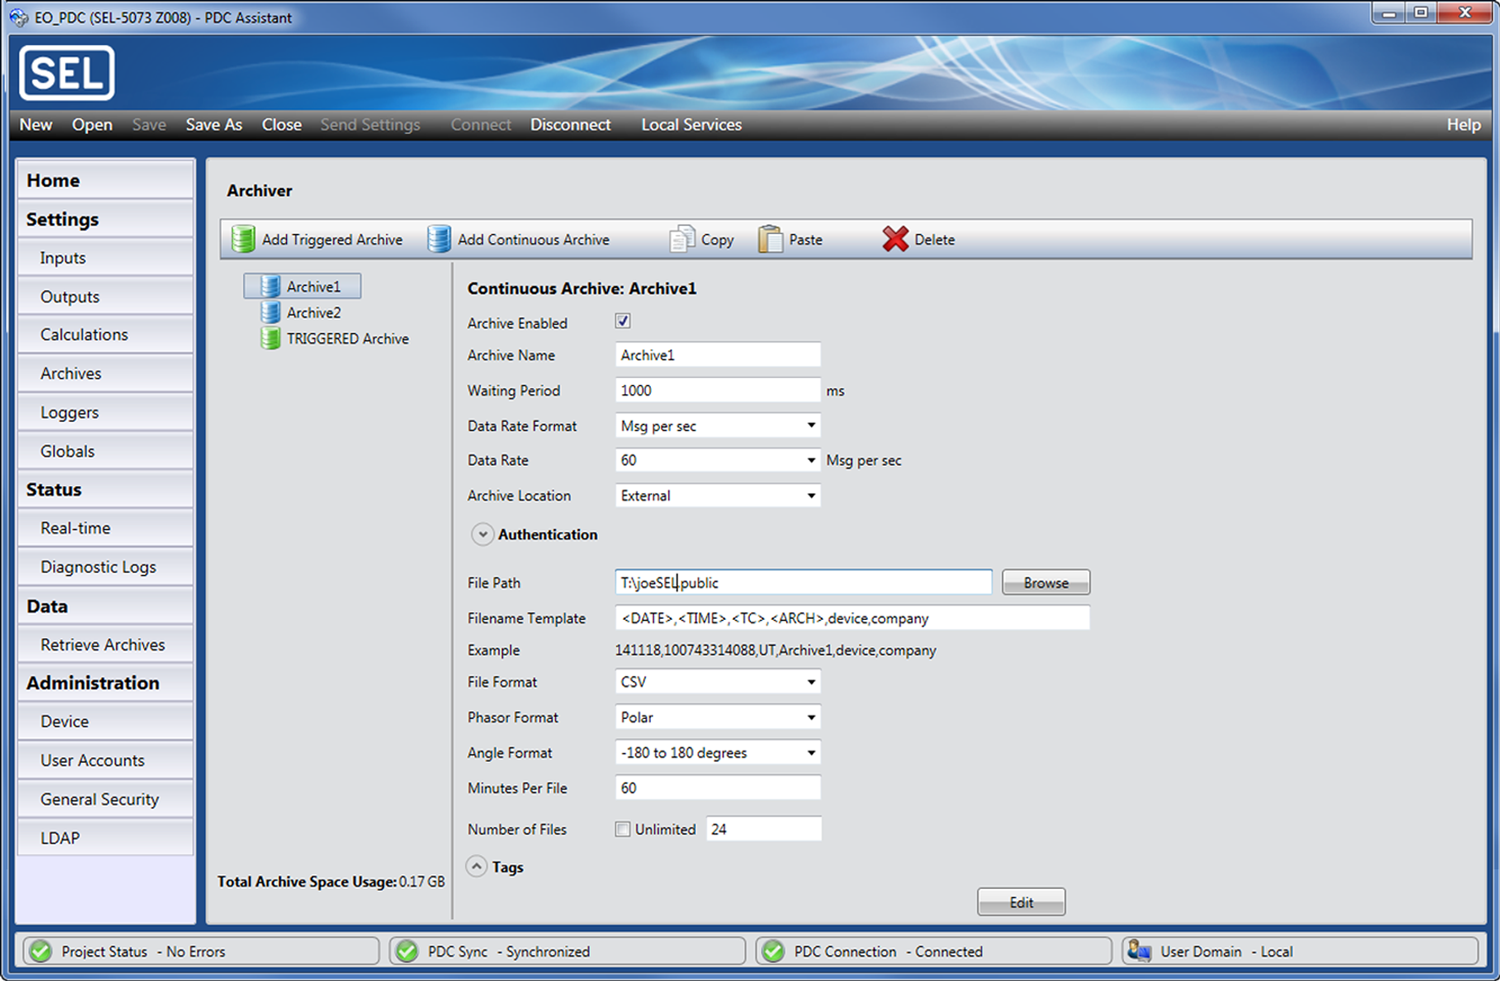Click the Browse button for File Path
The image size is (1500, 981).
1046,582
